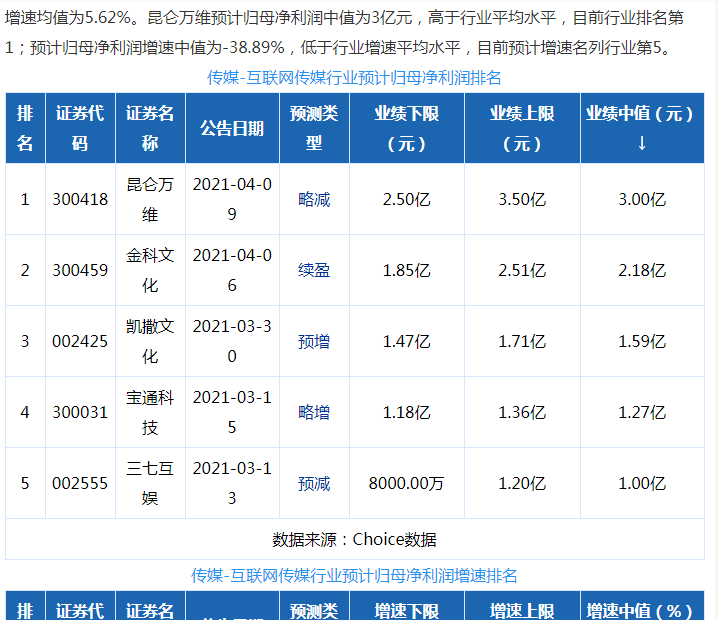The height and width of the screenshot is (620, 718).
Task: Click the date 2021-04-09 cell
Action: (x=232, y=200)
